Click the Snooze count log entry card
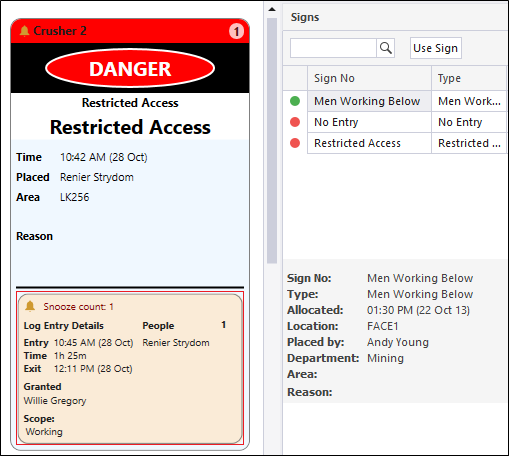Viewport: 509px width, 456px height. 130,368
